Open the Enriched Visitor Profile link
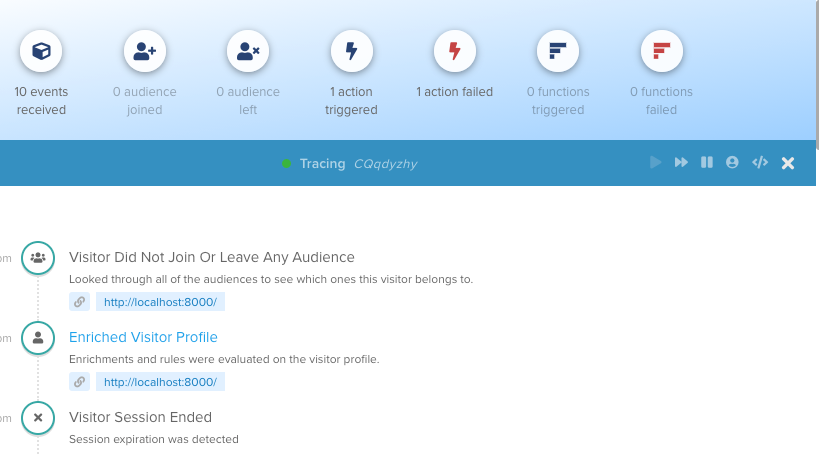 pyautogui.click(x=143, y=337)
